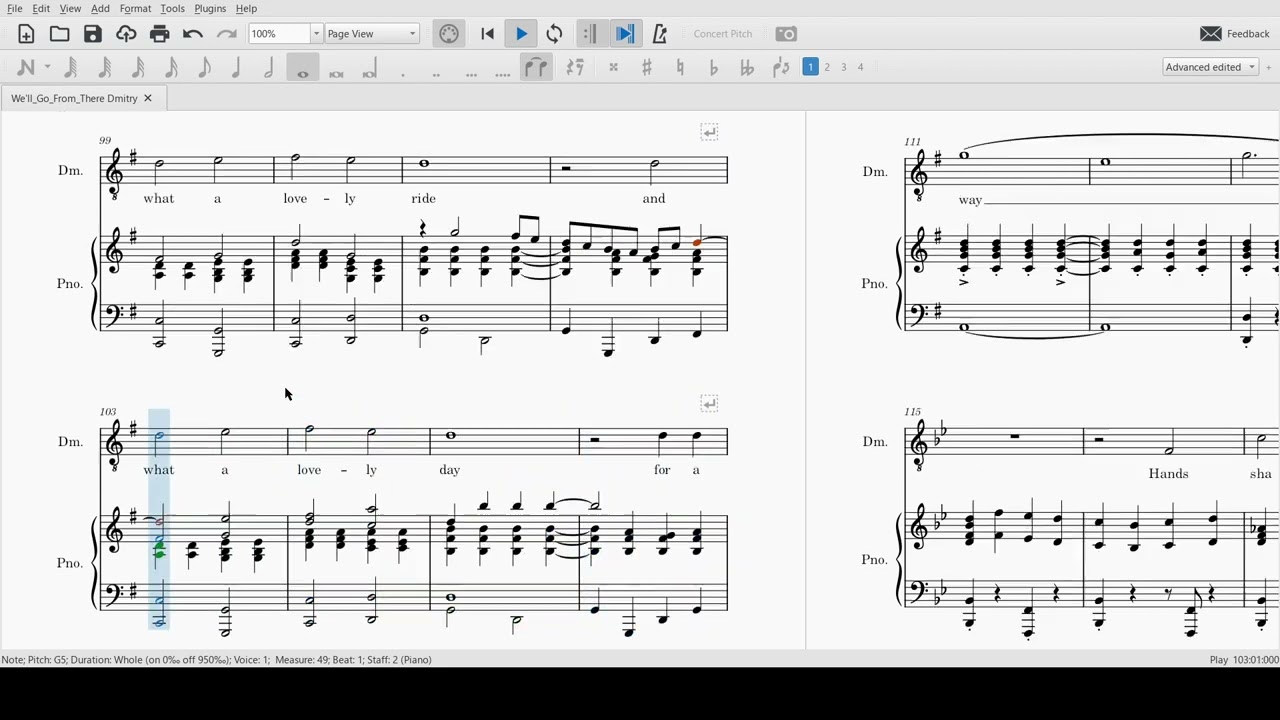Open Page View mode dropdown
This screenshot has width=1280, height=720.
pyautogui.click(x=371, y=34)
